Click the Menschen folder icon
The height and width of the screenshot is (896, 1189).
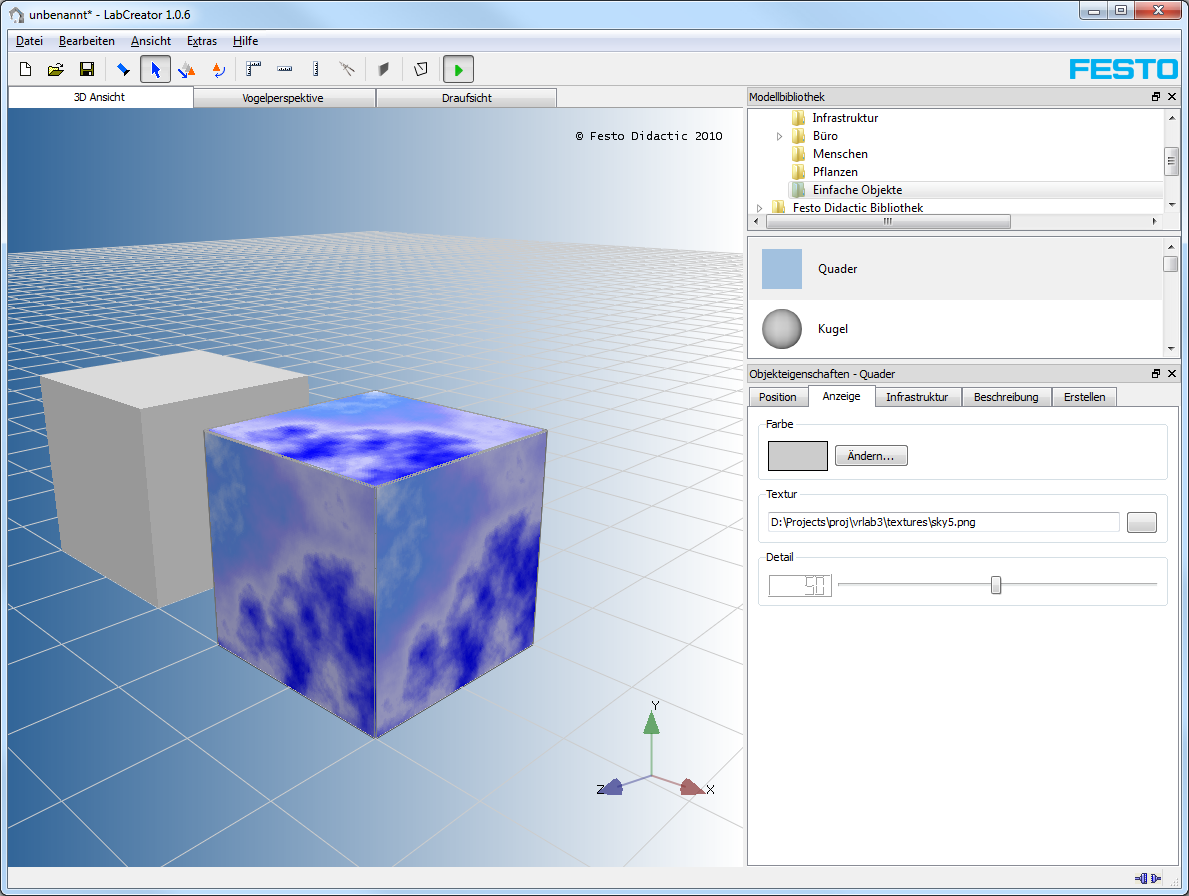click(798, 154)
